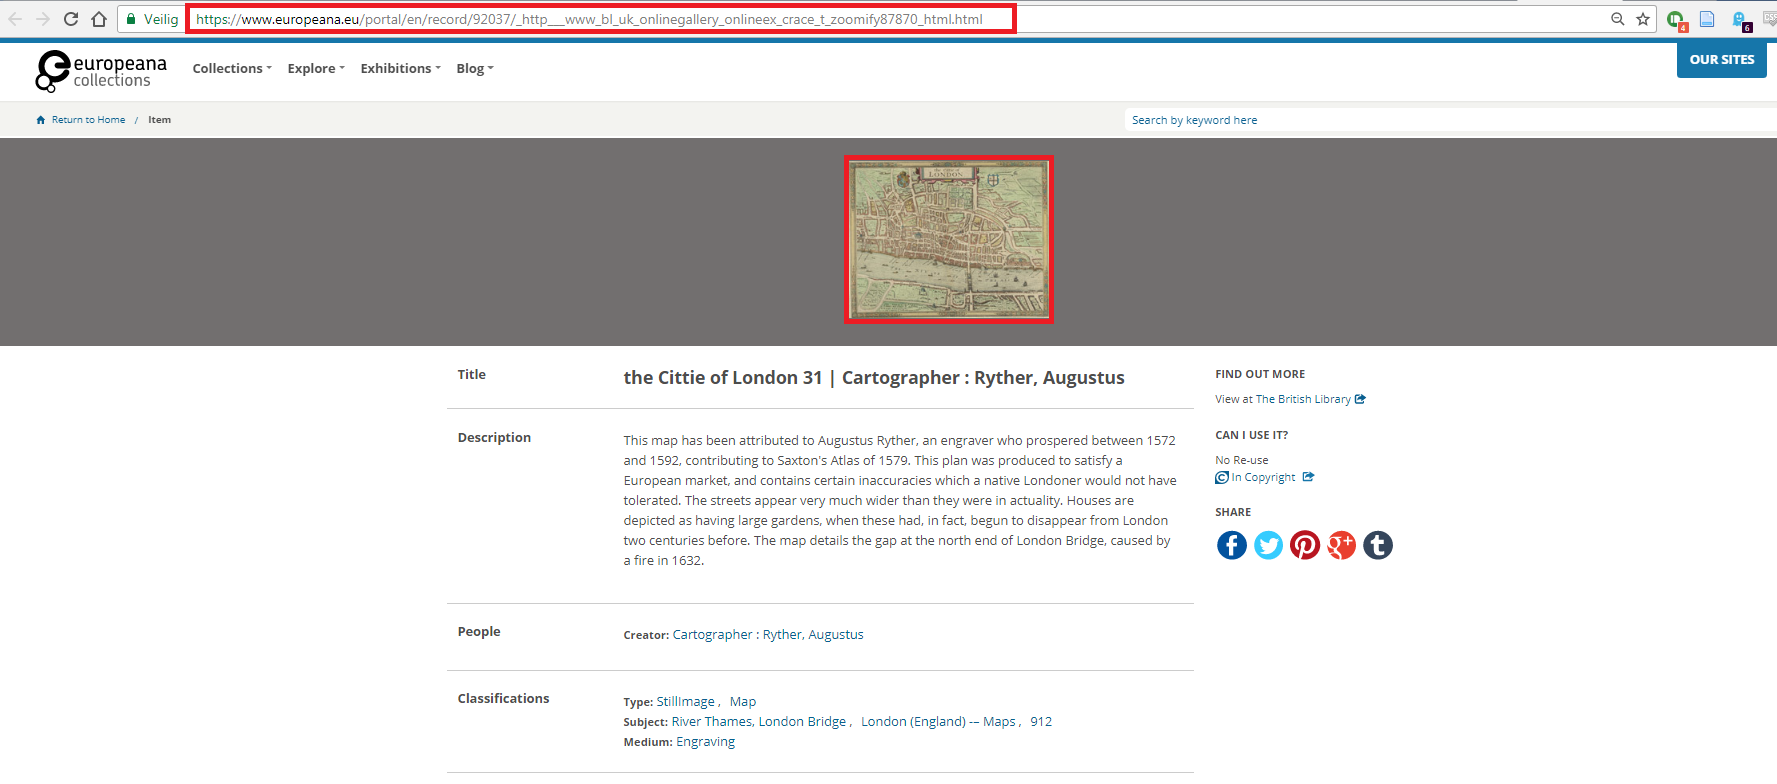
Task: Filter by type StillImage
Action: (686, 702)
